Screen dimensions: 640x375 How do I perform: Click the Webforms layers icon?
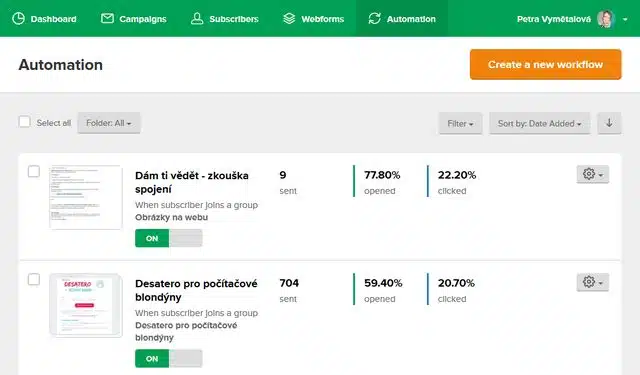[x=289, y=18]
